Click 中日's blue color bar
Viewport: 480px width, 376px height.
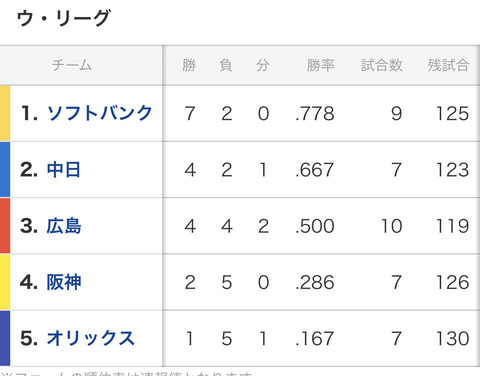[5, 169]
